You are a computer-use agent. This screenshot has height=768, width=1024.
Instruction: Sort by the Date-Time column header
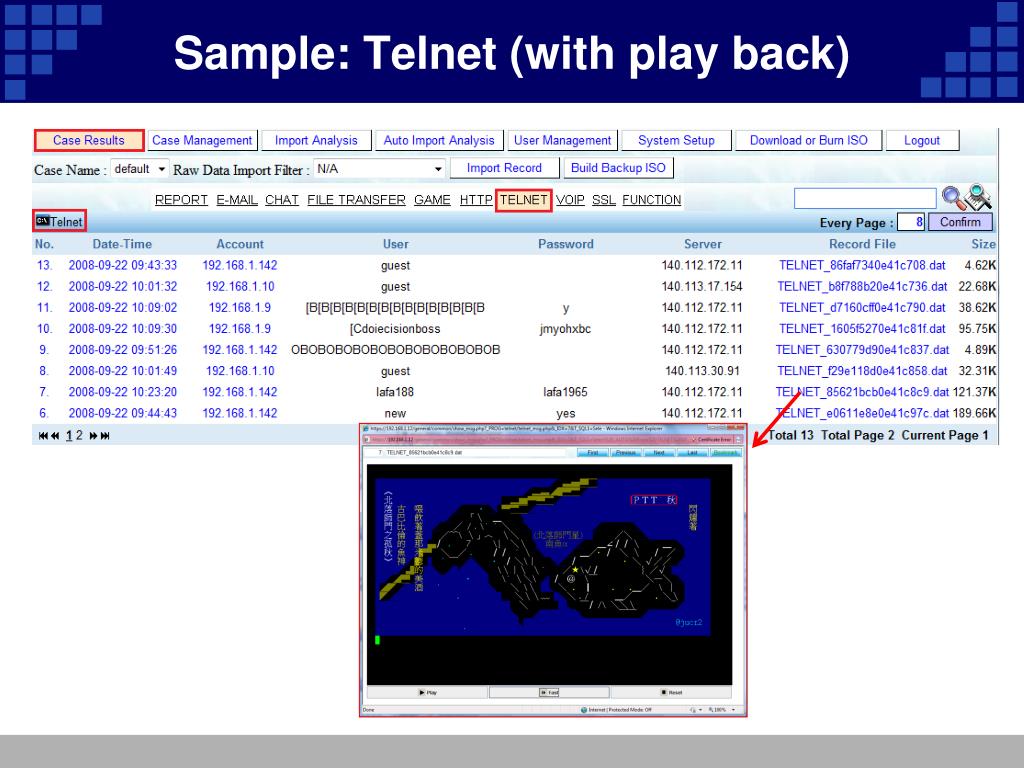[122, 244]
